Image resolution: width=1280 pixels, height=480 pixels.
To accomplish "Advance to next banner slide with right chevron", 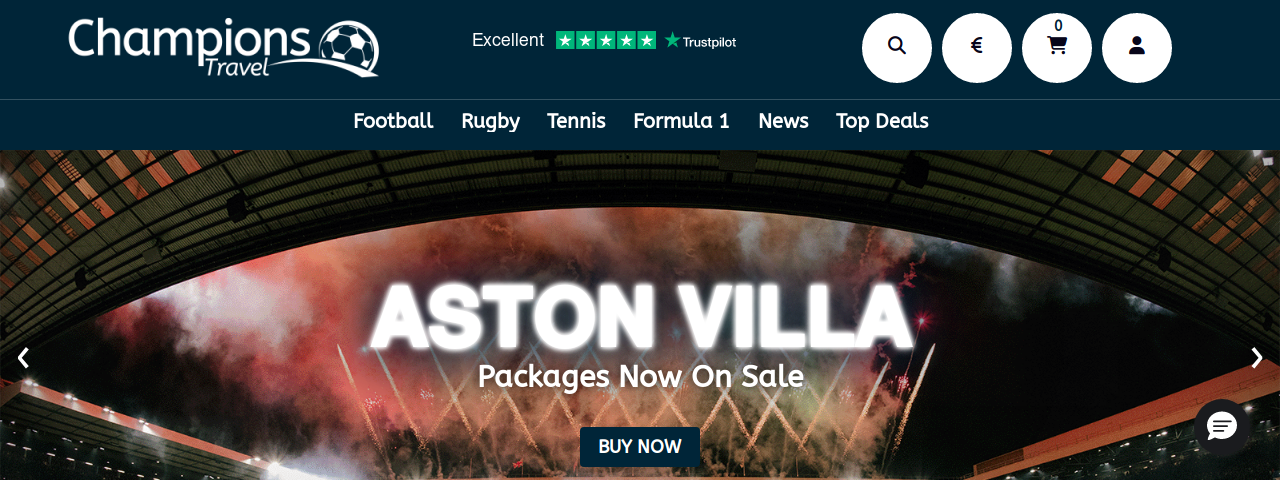I will tap(1257, 357).
